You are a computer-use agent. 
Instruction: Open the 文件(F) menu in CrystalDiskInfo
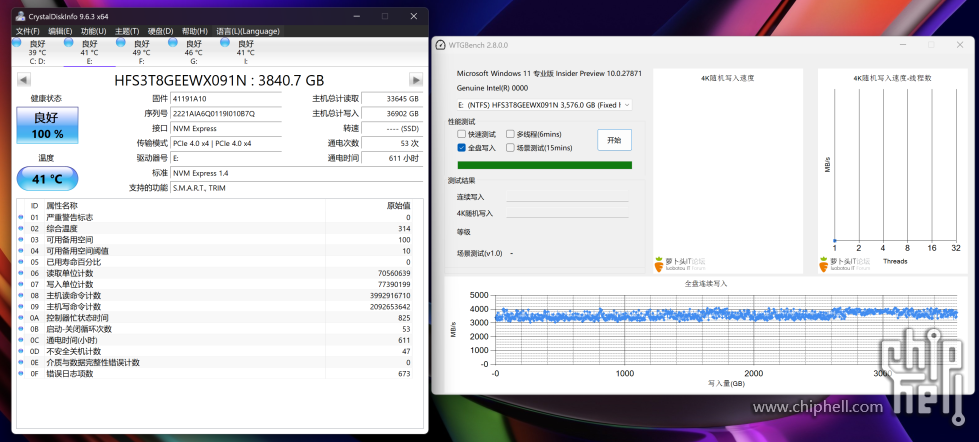point(28,31)
